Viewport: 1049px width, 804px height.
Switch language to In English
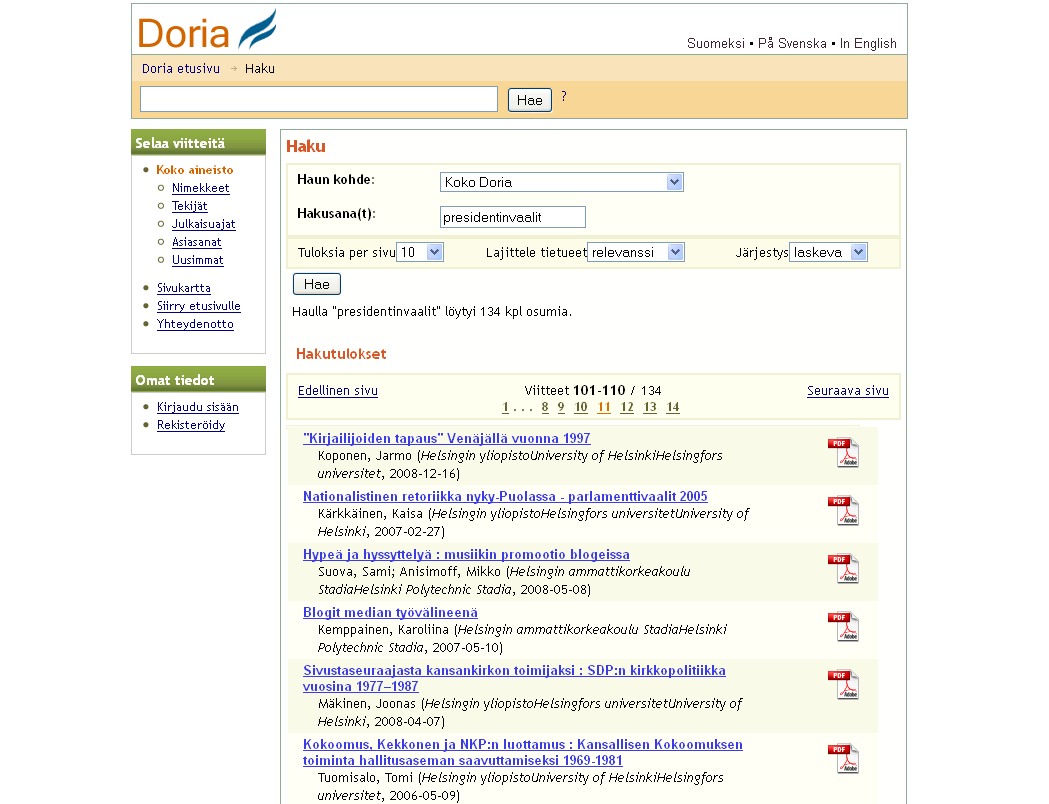(x=868, y=43)
